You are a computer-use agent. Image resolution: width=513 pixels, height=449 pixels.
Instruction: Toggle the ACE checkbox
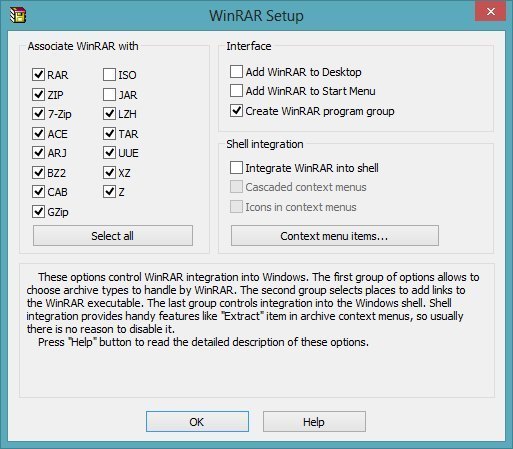pos(38,134)
